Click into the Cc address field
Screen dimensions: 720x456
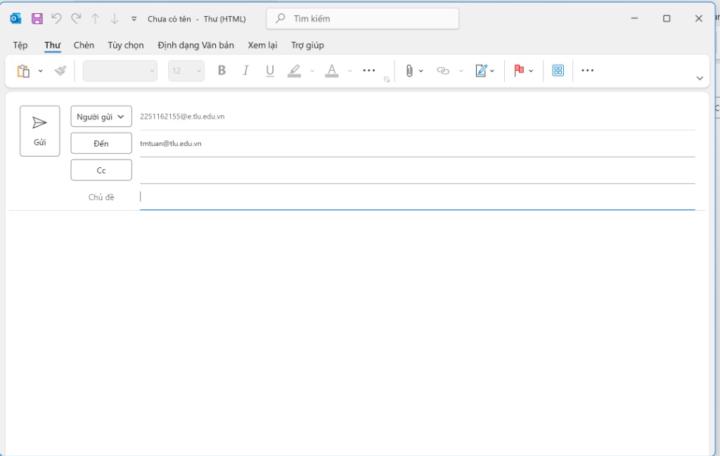pyautogui.click(x=417, y=170)
